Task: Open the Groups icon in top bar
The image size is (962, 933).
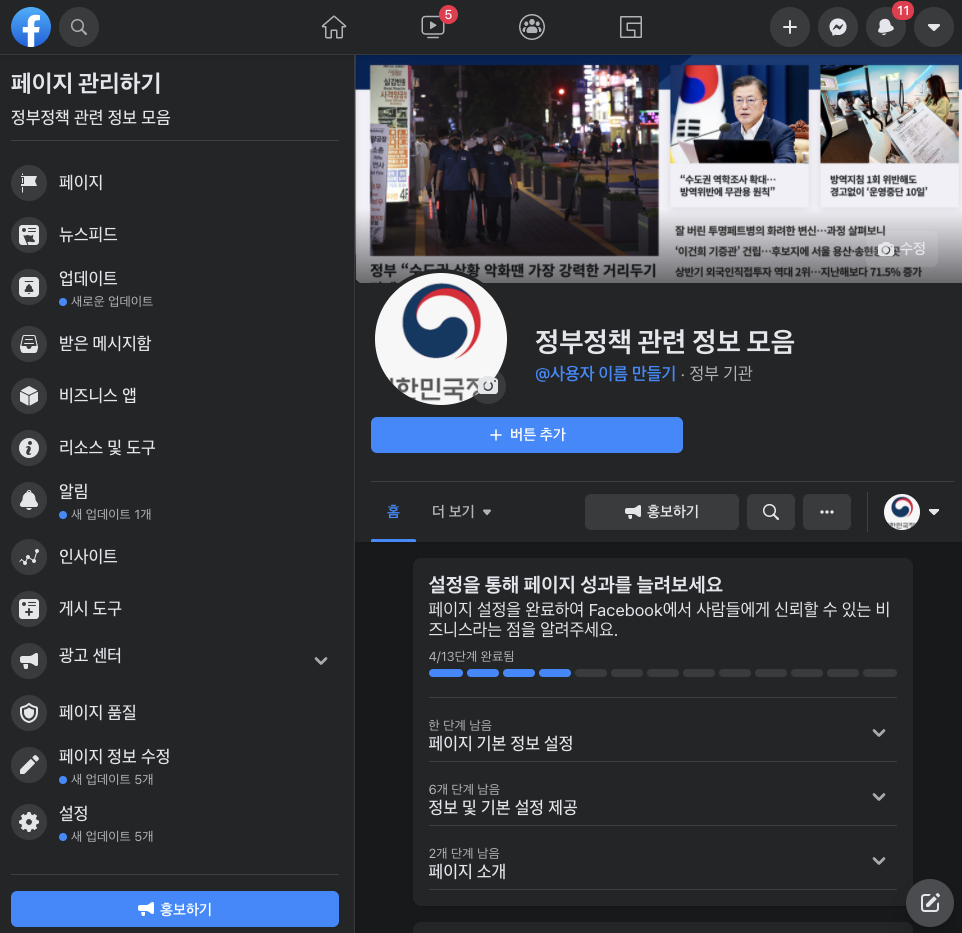Action: 532,27
